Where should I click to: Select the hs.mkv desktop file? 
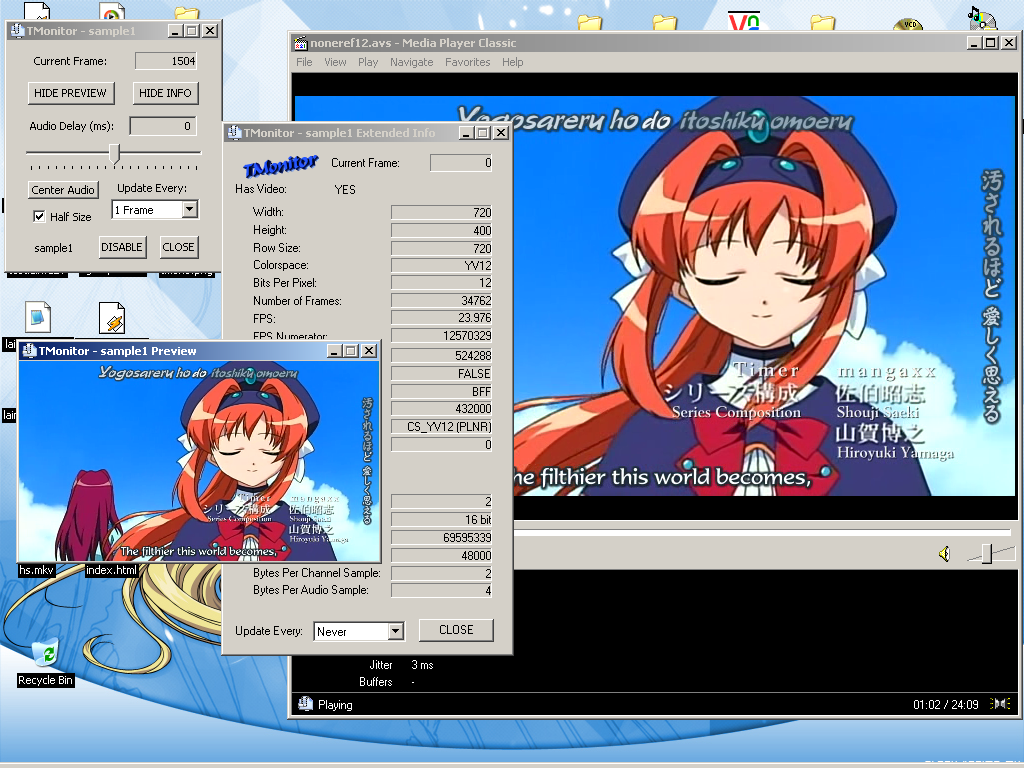(37, 569)
